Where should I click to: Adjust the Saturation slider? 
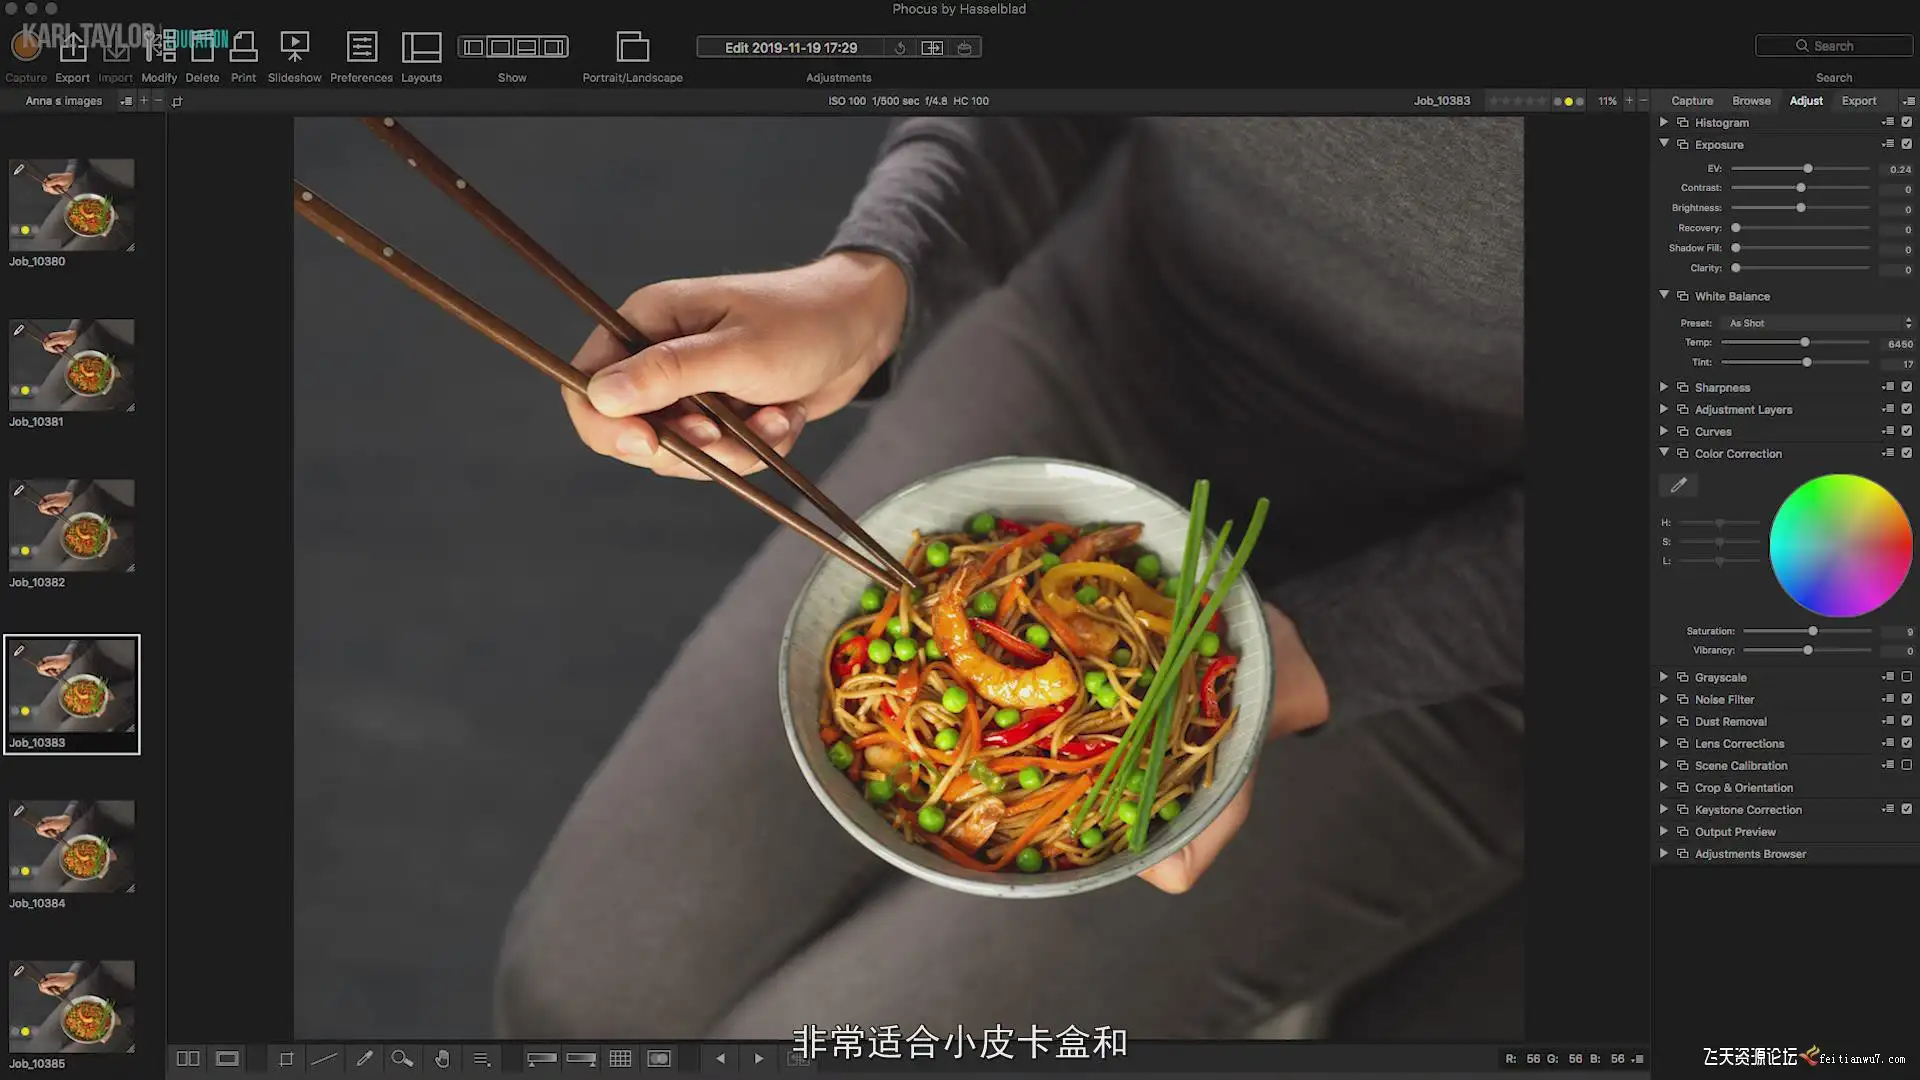pos(1812,631)
